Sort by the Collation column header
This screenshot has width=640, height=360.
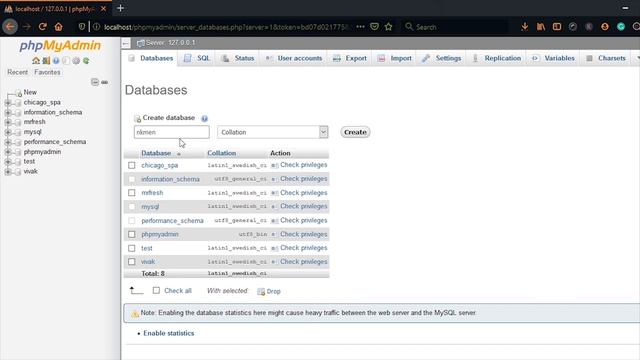pos(222,153)
